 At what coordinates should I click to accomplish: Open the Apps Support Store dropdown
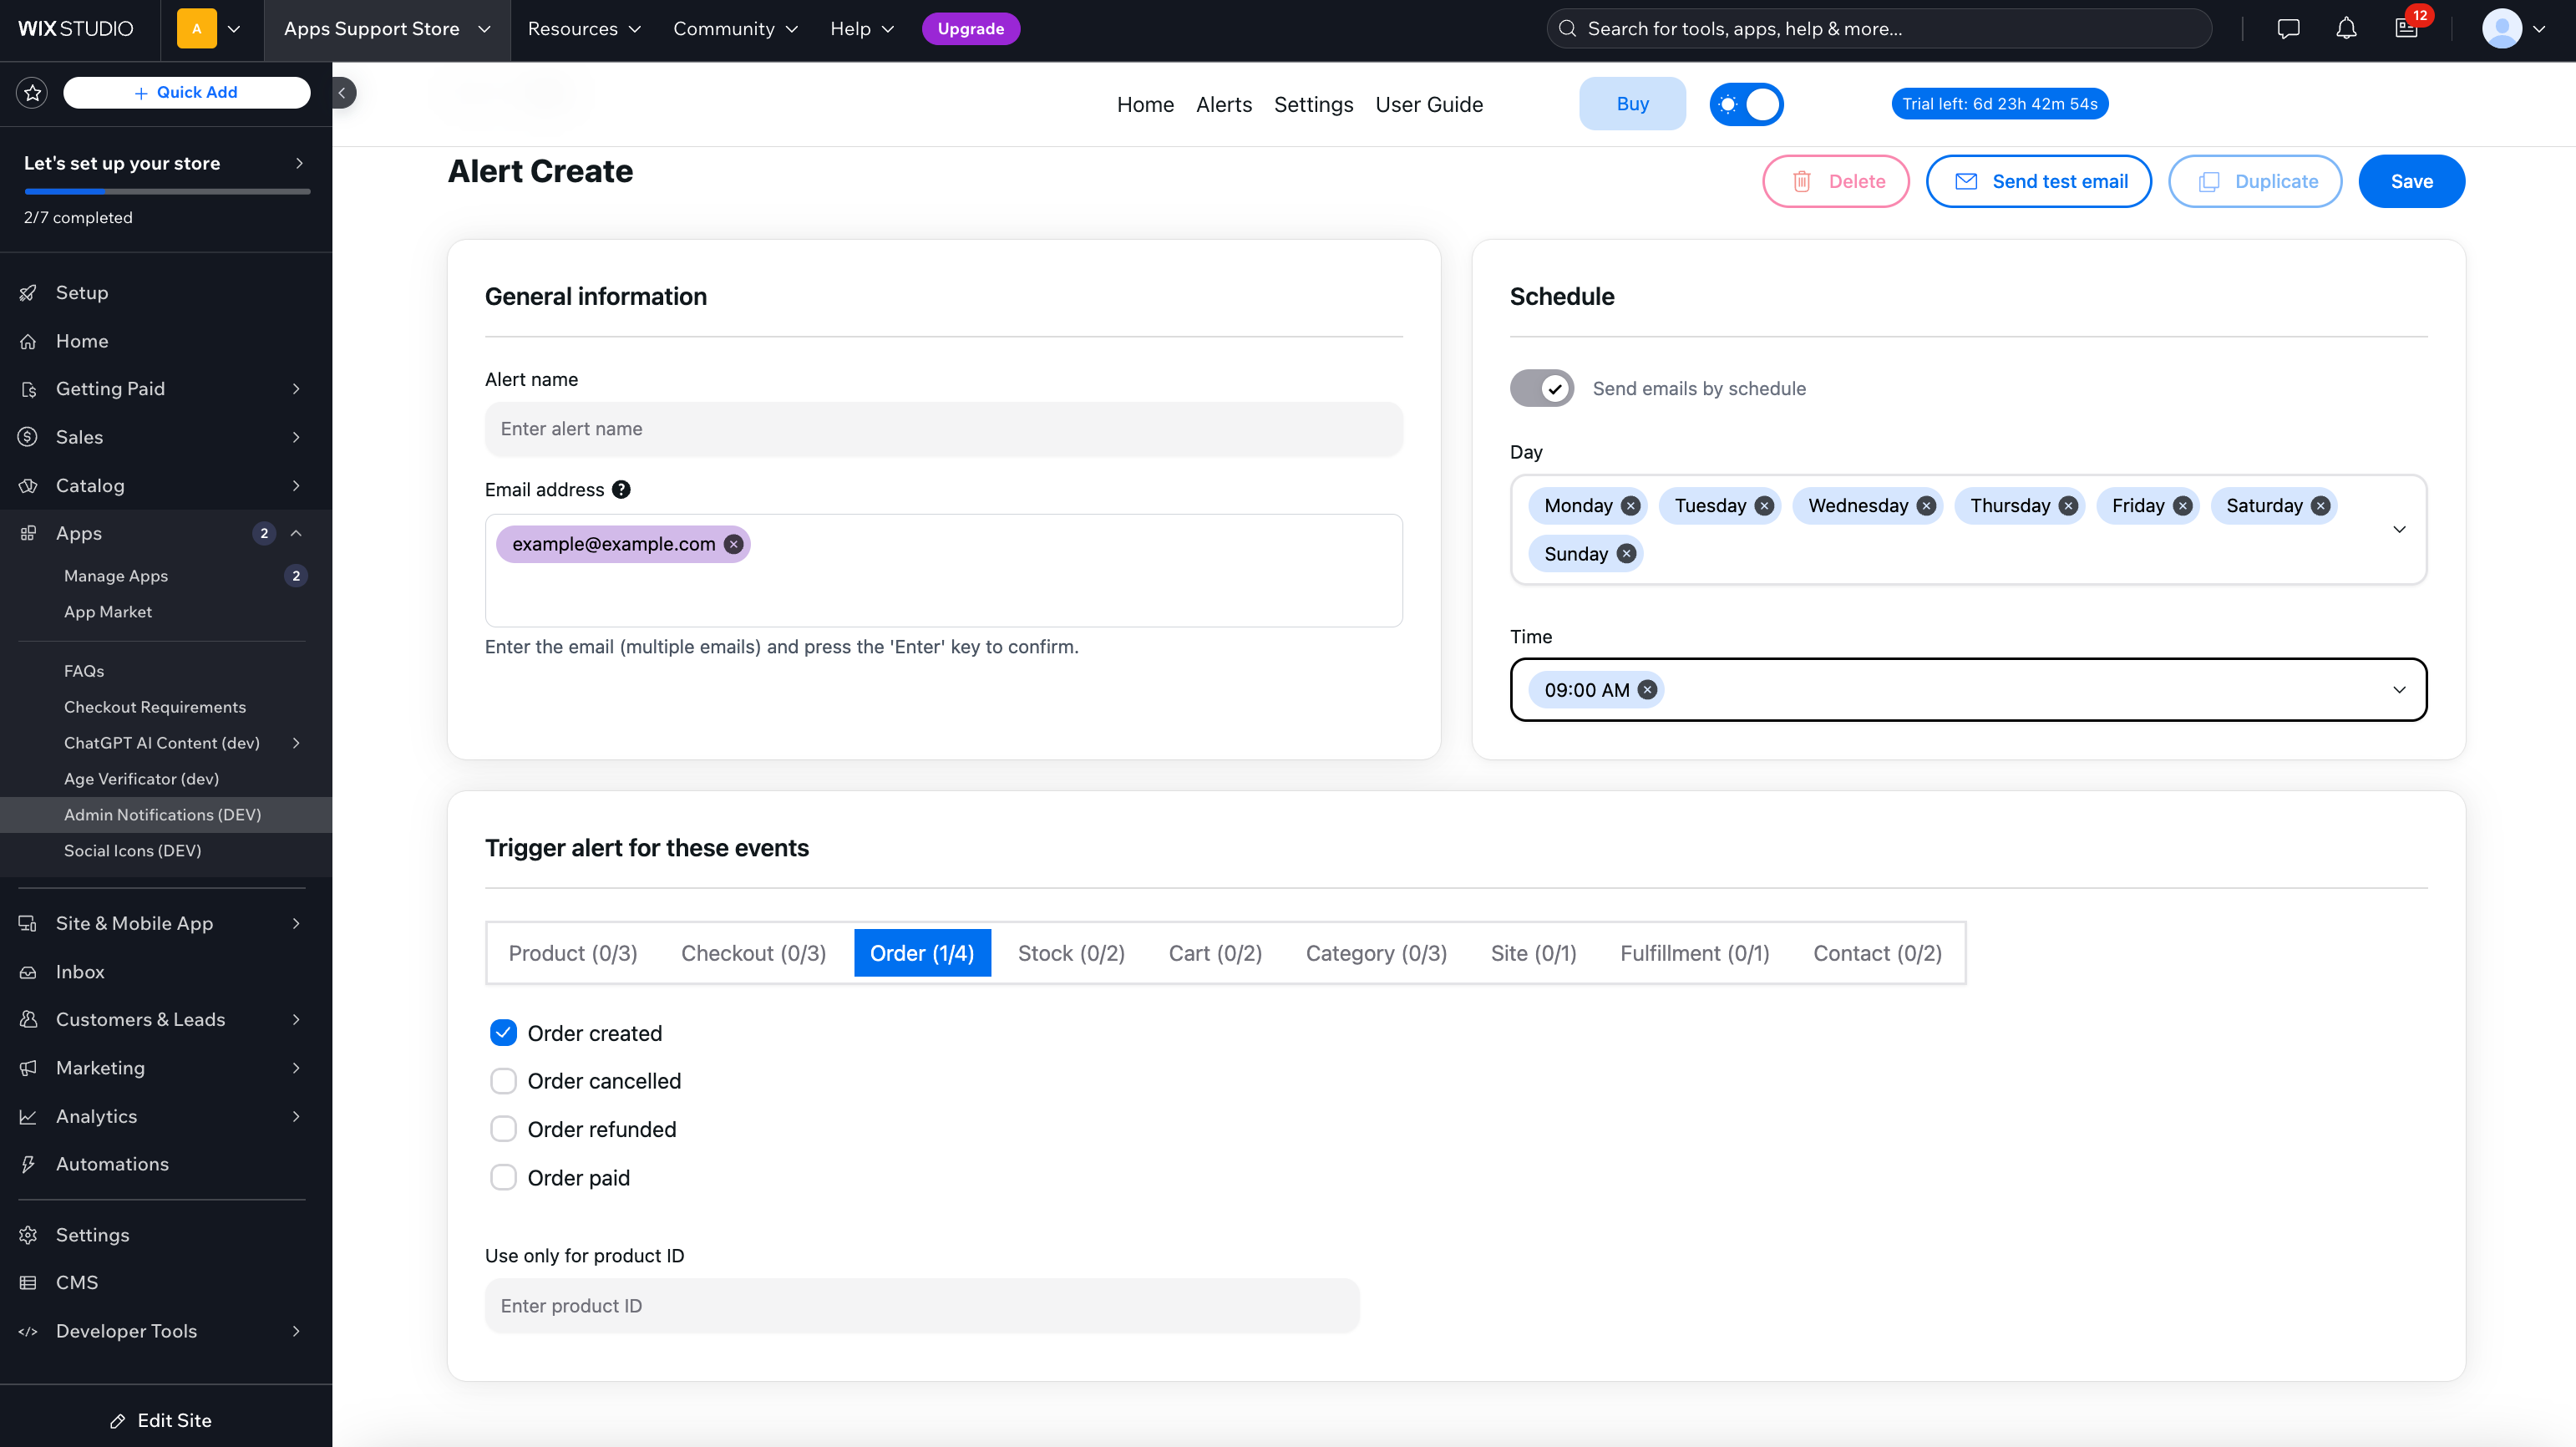[x=387, y=29]
